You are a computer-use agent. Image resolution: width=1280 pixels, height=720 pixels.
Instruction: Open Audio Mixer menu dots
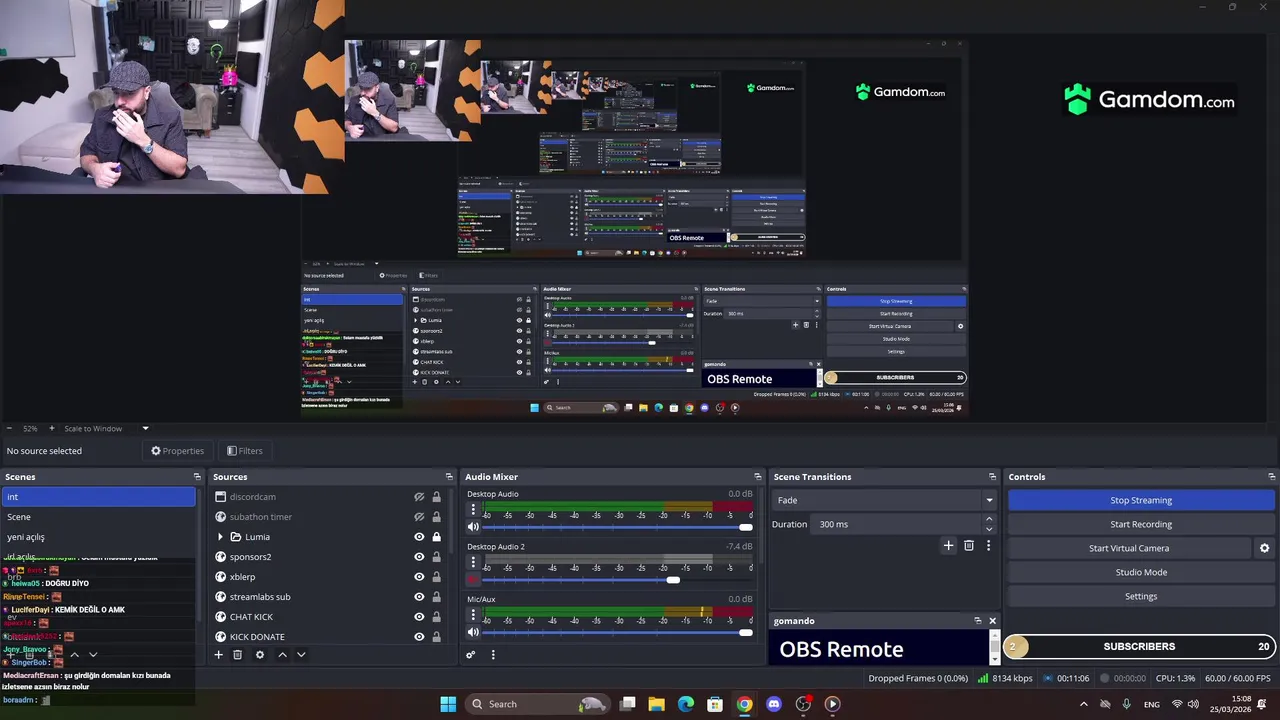point(493,655)
